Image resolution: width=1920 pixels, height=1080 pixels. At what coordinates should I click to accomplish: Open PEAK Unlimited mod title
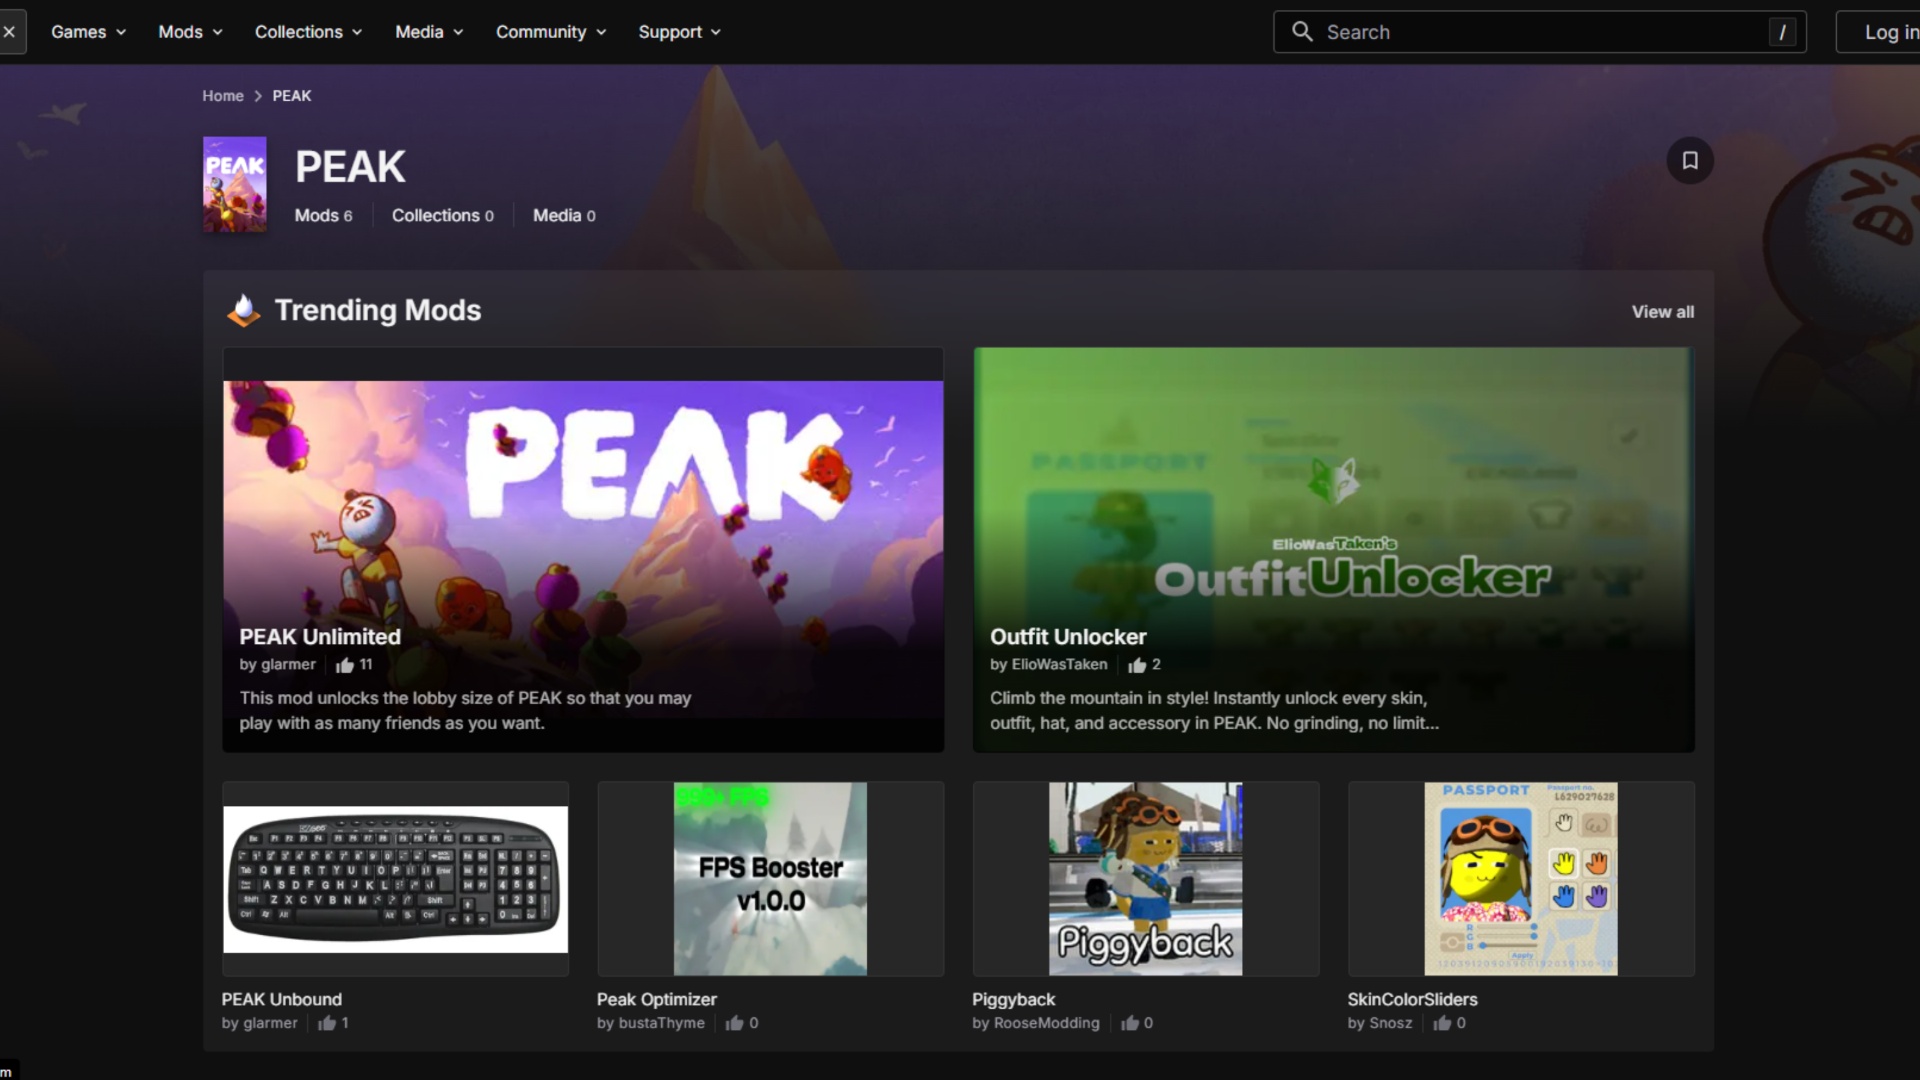[320, 637]
